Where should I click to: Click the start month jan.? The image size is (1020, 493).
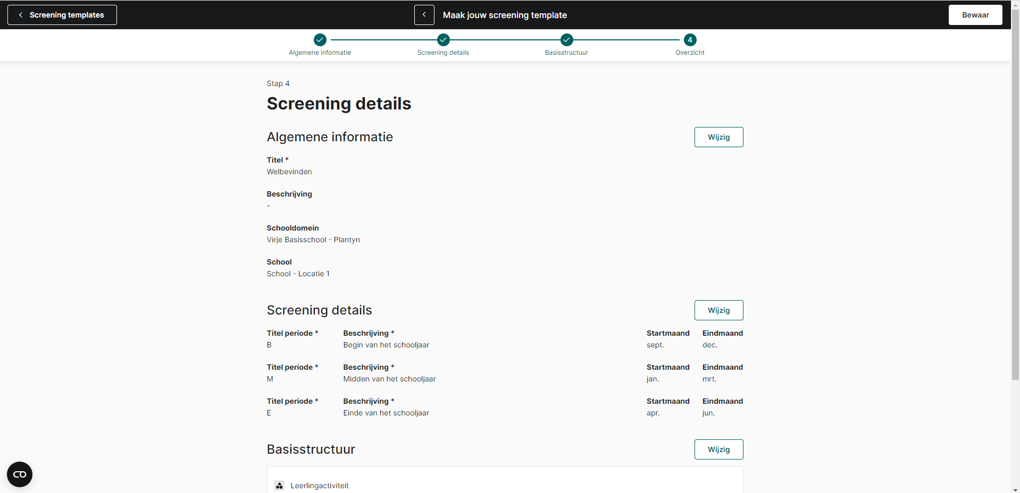[x=652, y=379]
